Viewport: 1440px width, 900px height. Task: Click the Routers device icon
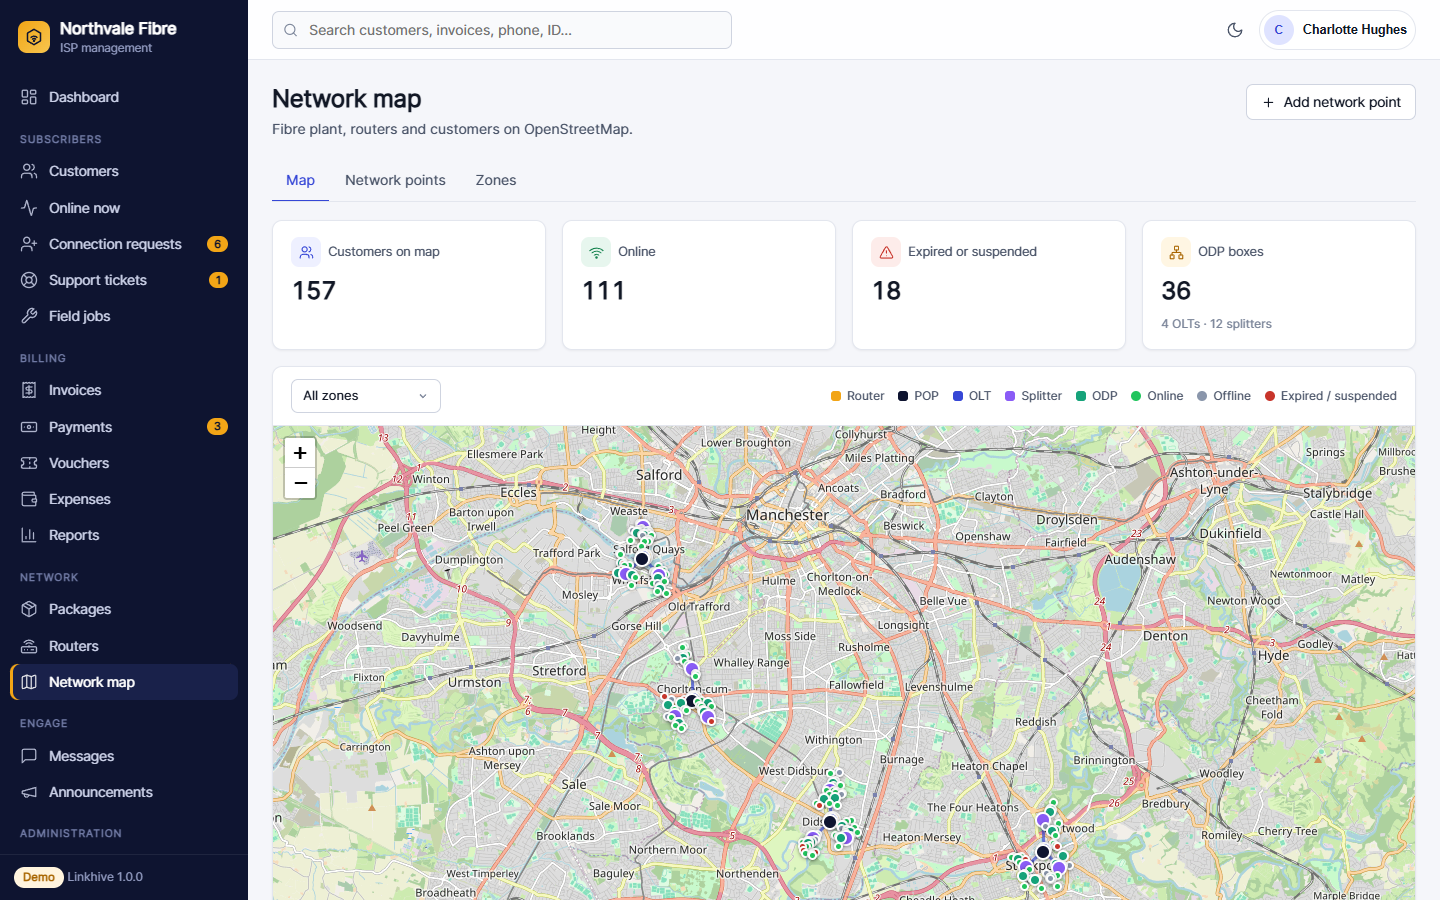tap(29, 646)
